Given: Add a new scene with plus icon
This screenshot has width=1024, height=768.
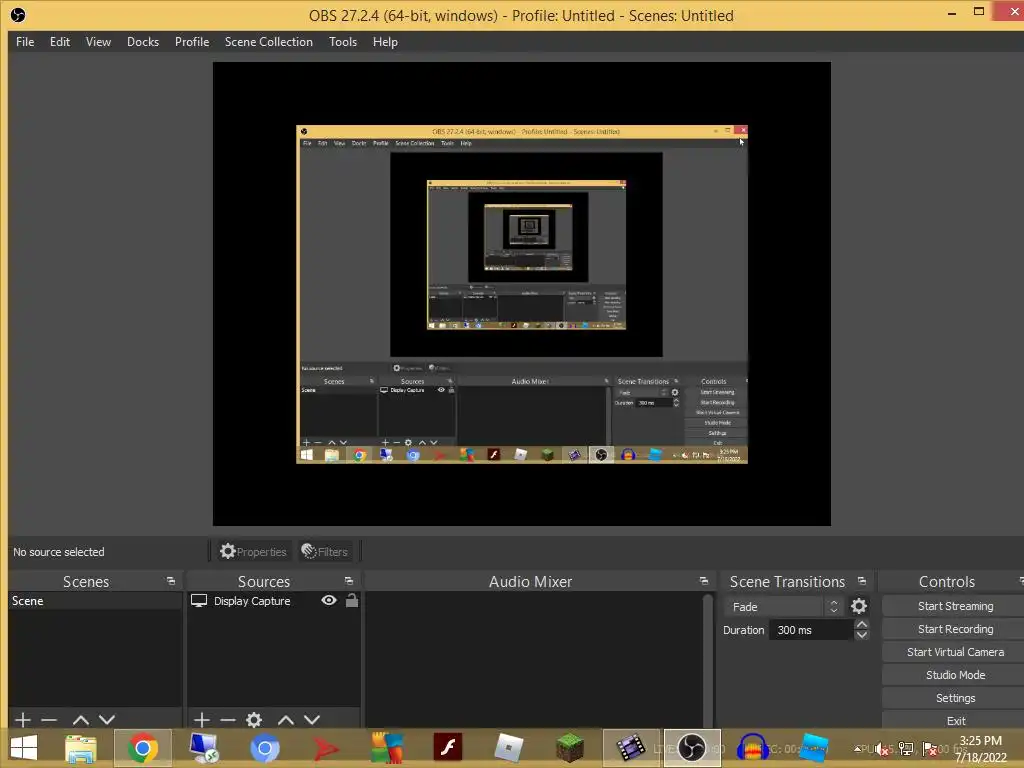Looking at the screenshot, I should click(23, 720).
